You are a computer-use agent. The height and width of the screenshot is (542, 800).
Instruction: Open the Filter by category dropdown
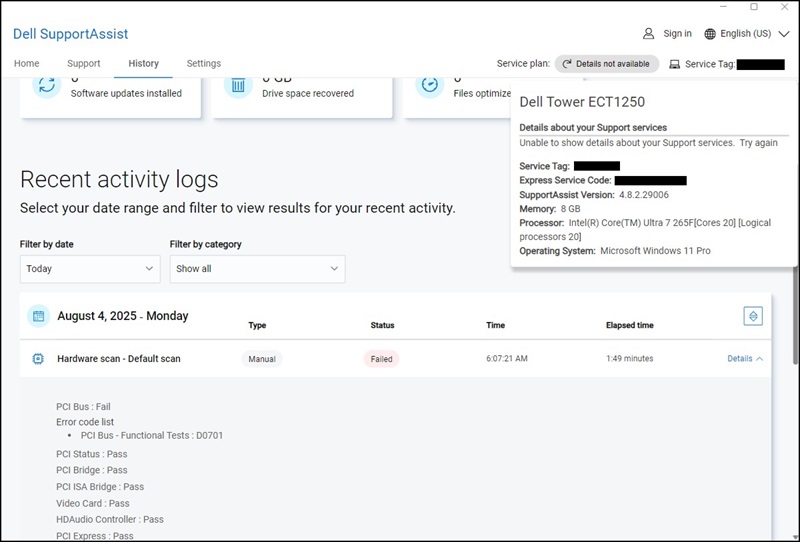click(257, 269)
